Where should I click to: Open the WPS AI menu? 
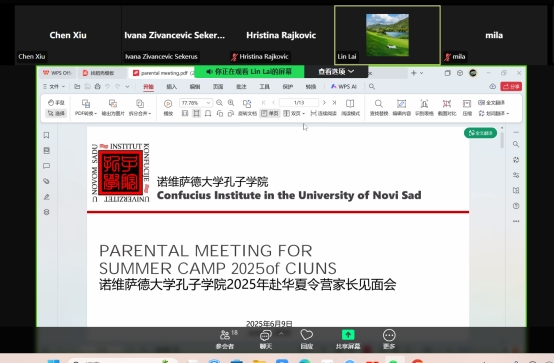tap(344, 87)
